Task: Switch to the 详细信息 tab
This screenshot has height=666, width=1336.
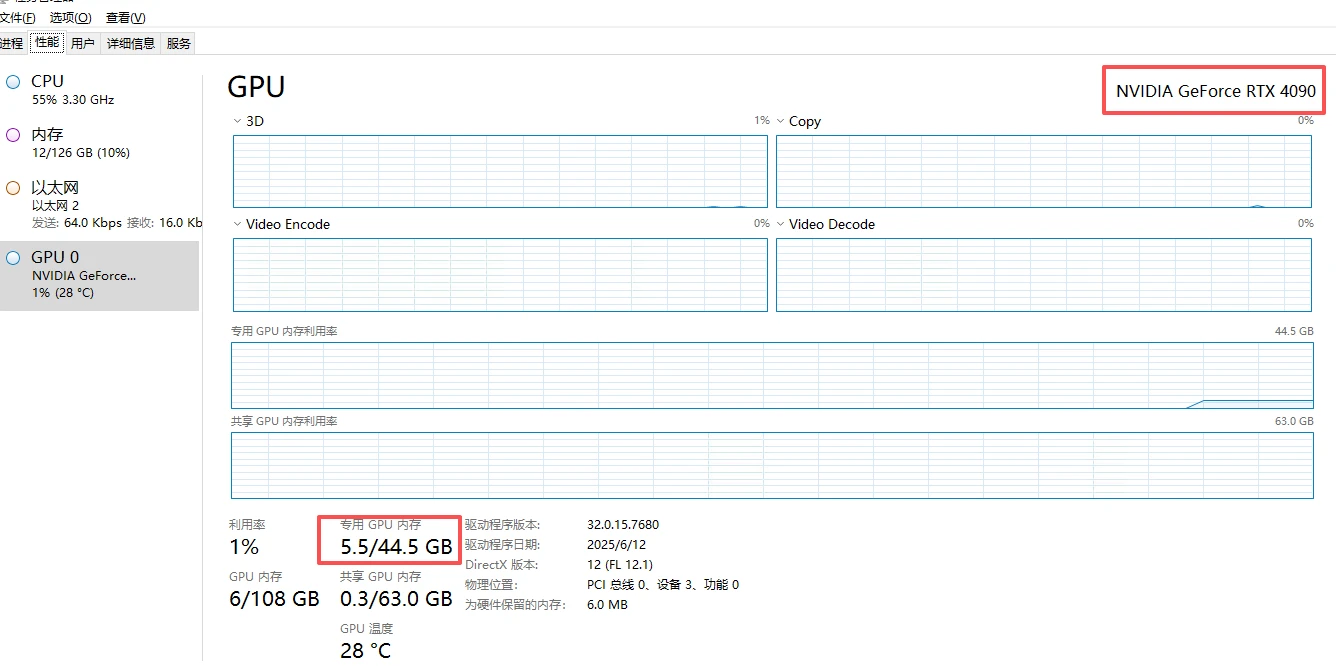Action: [131, 43]
